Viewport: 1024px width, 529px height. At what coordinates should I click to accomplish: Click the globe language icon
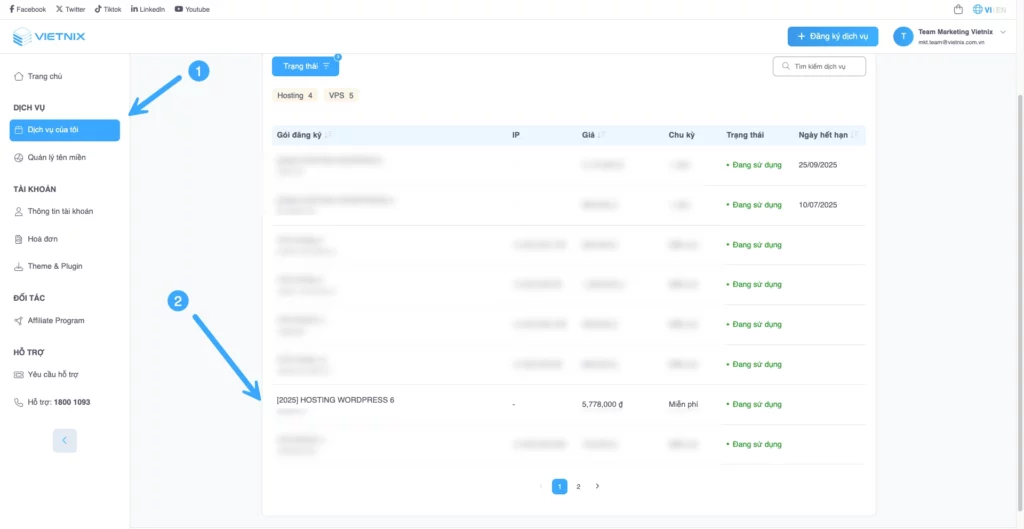978,9
